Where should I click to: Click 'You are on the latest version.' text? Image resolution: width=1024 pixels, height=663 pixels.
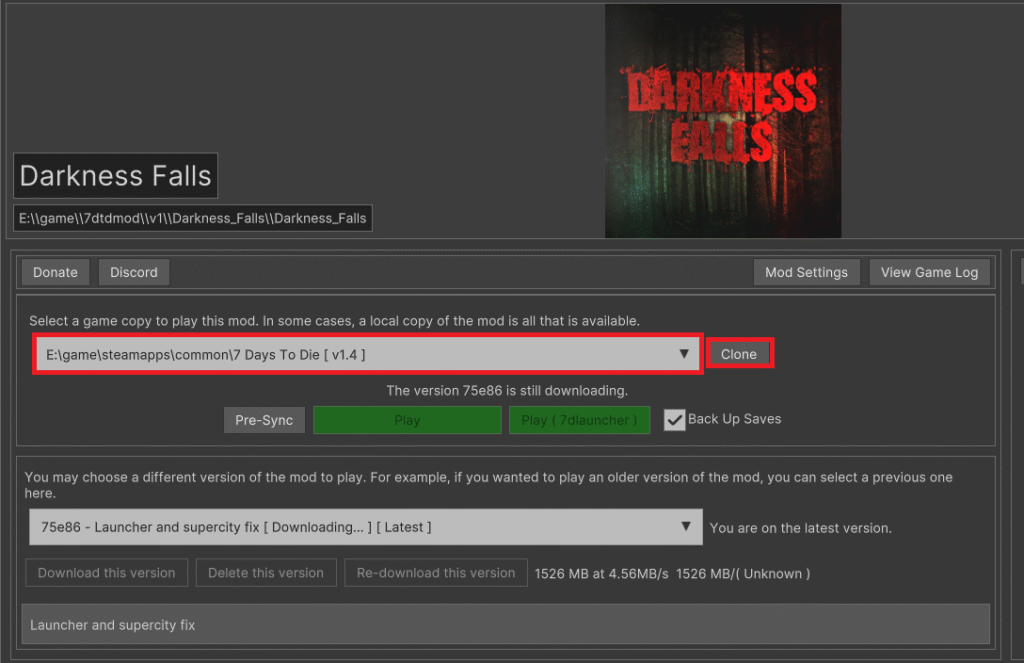tap(801, 528)
